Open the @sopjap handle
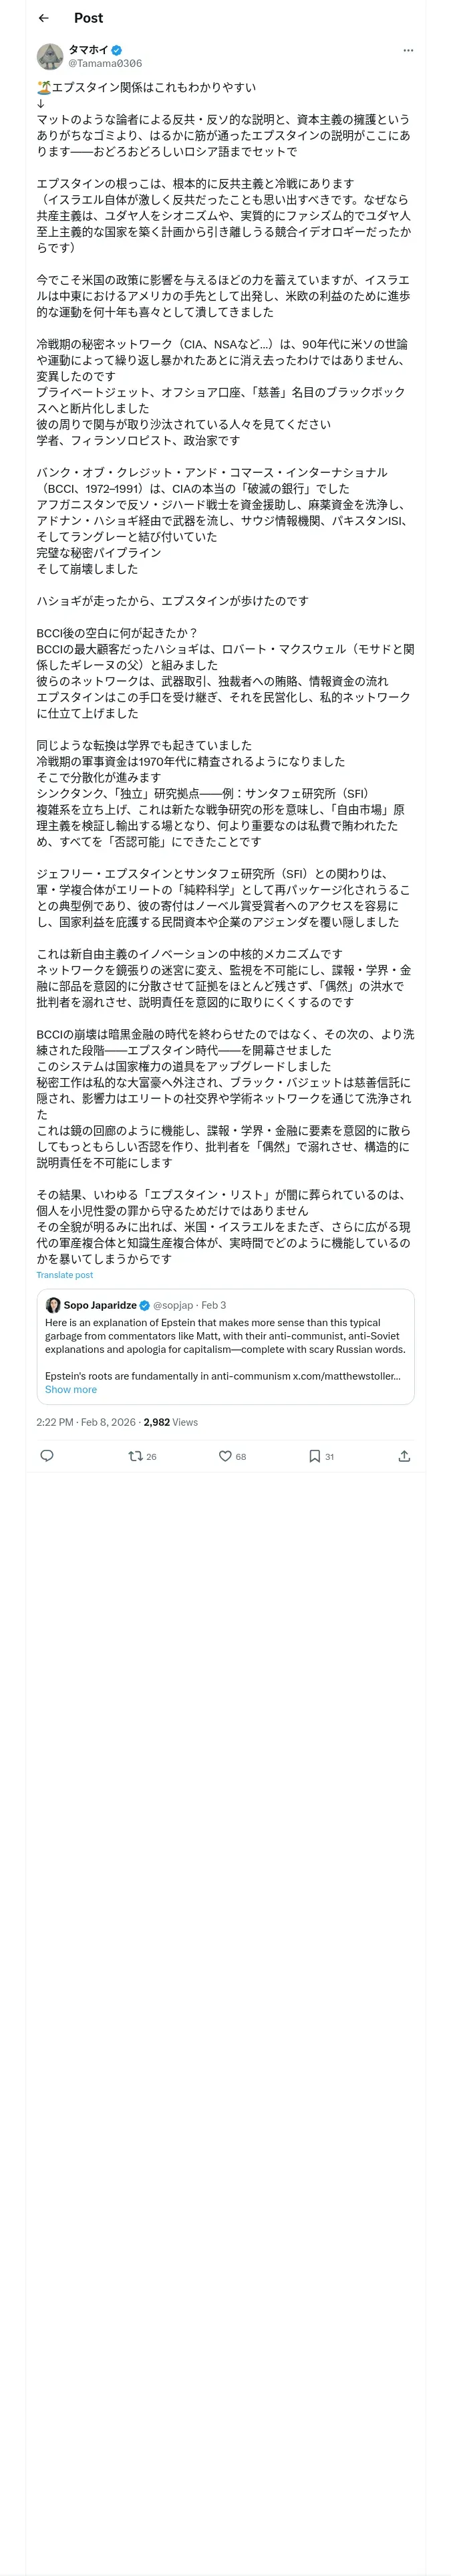 (x=173, y=1305)
